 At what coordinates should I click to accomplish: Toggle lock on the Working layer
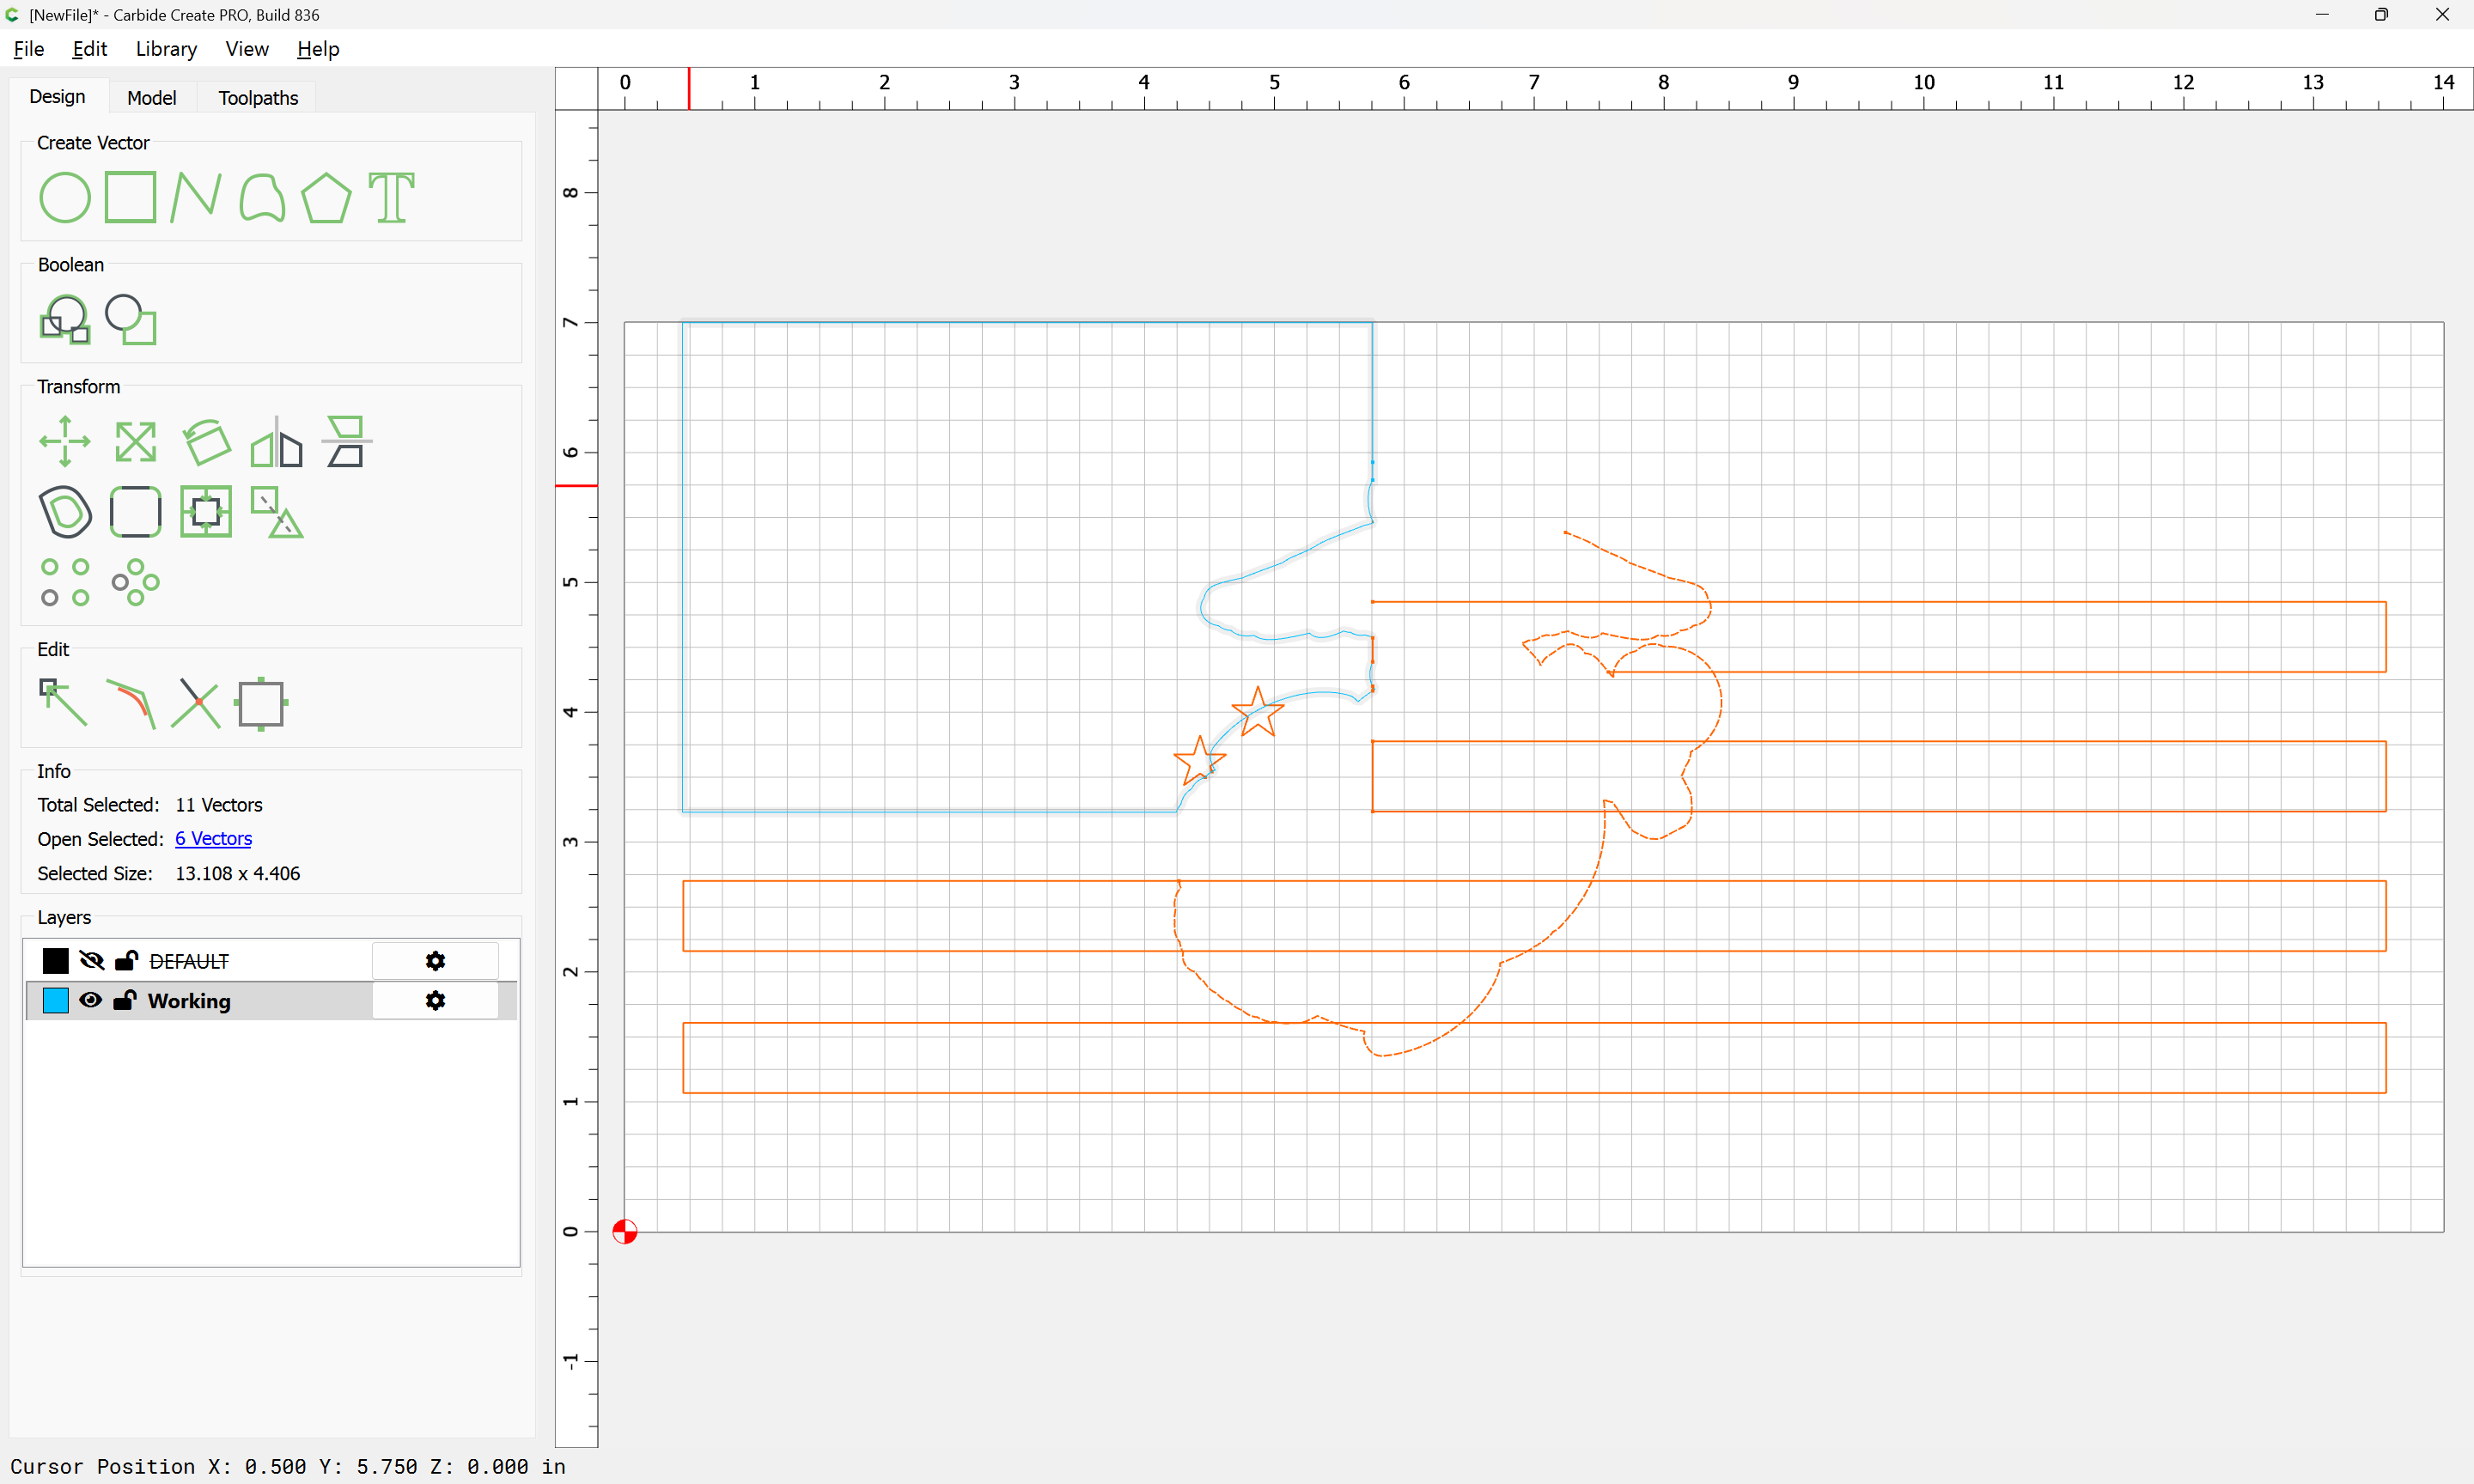pos(125,1000)
